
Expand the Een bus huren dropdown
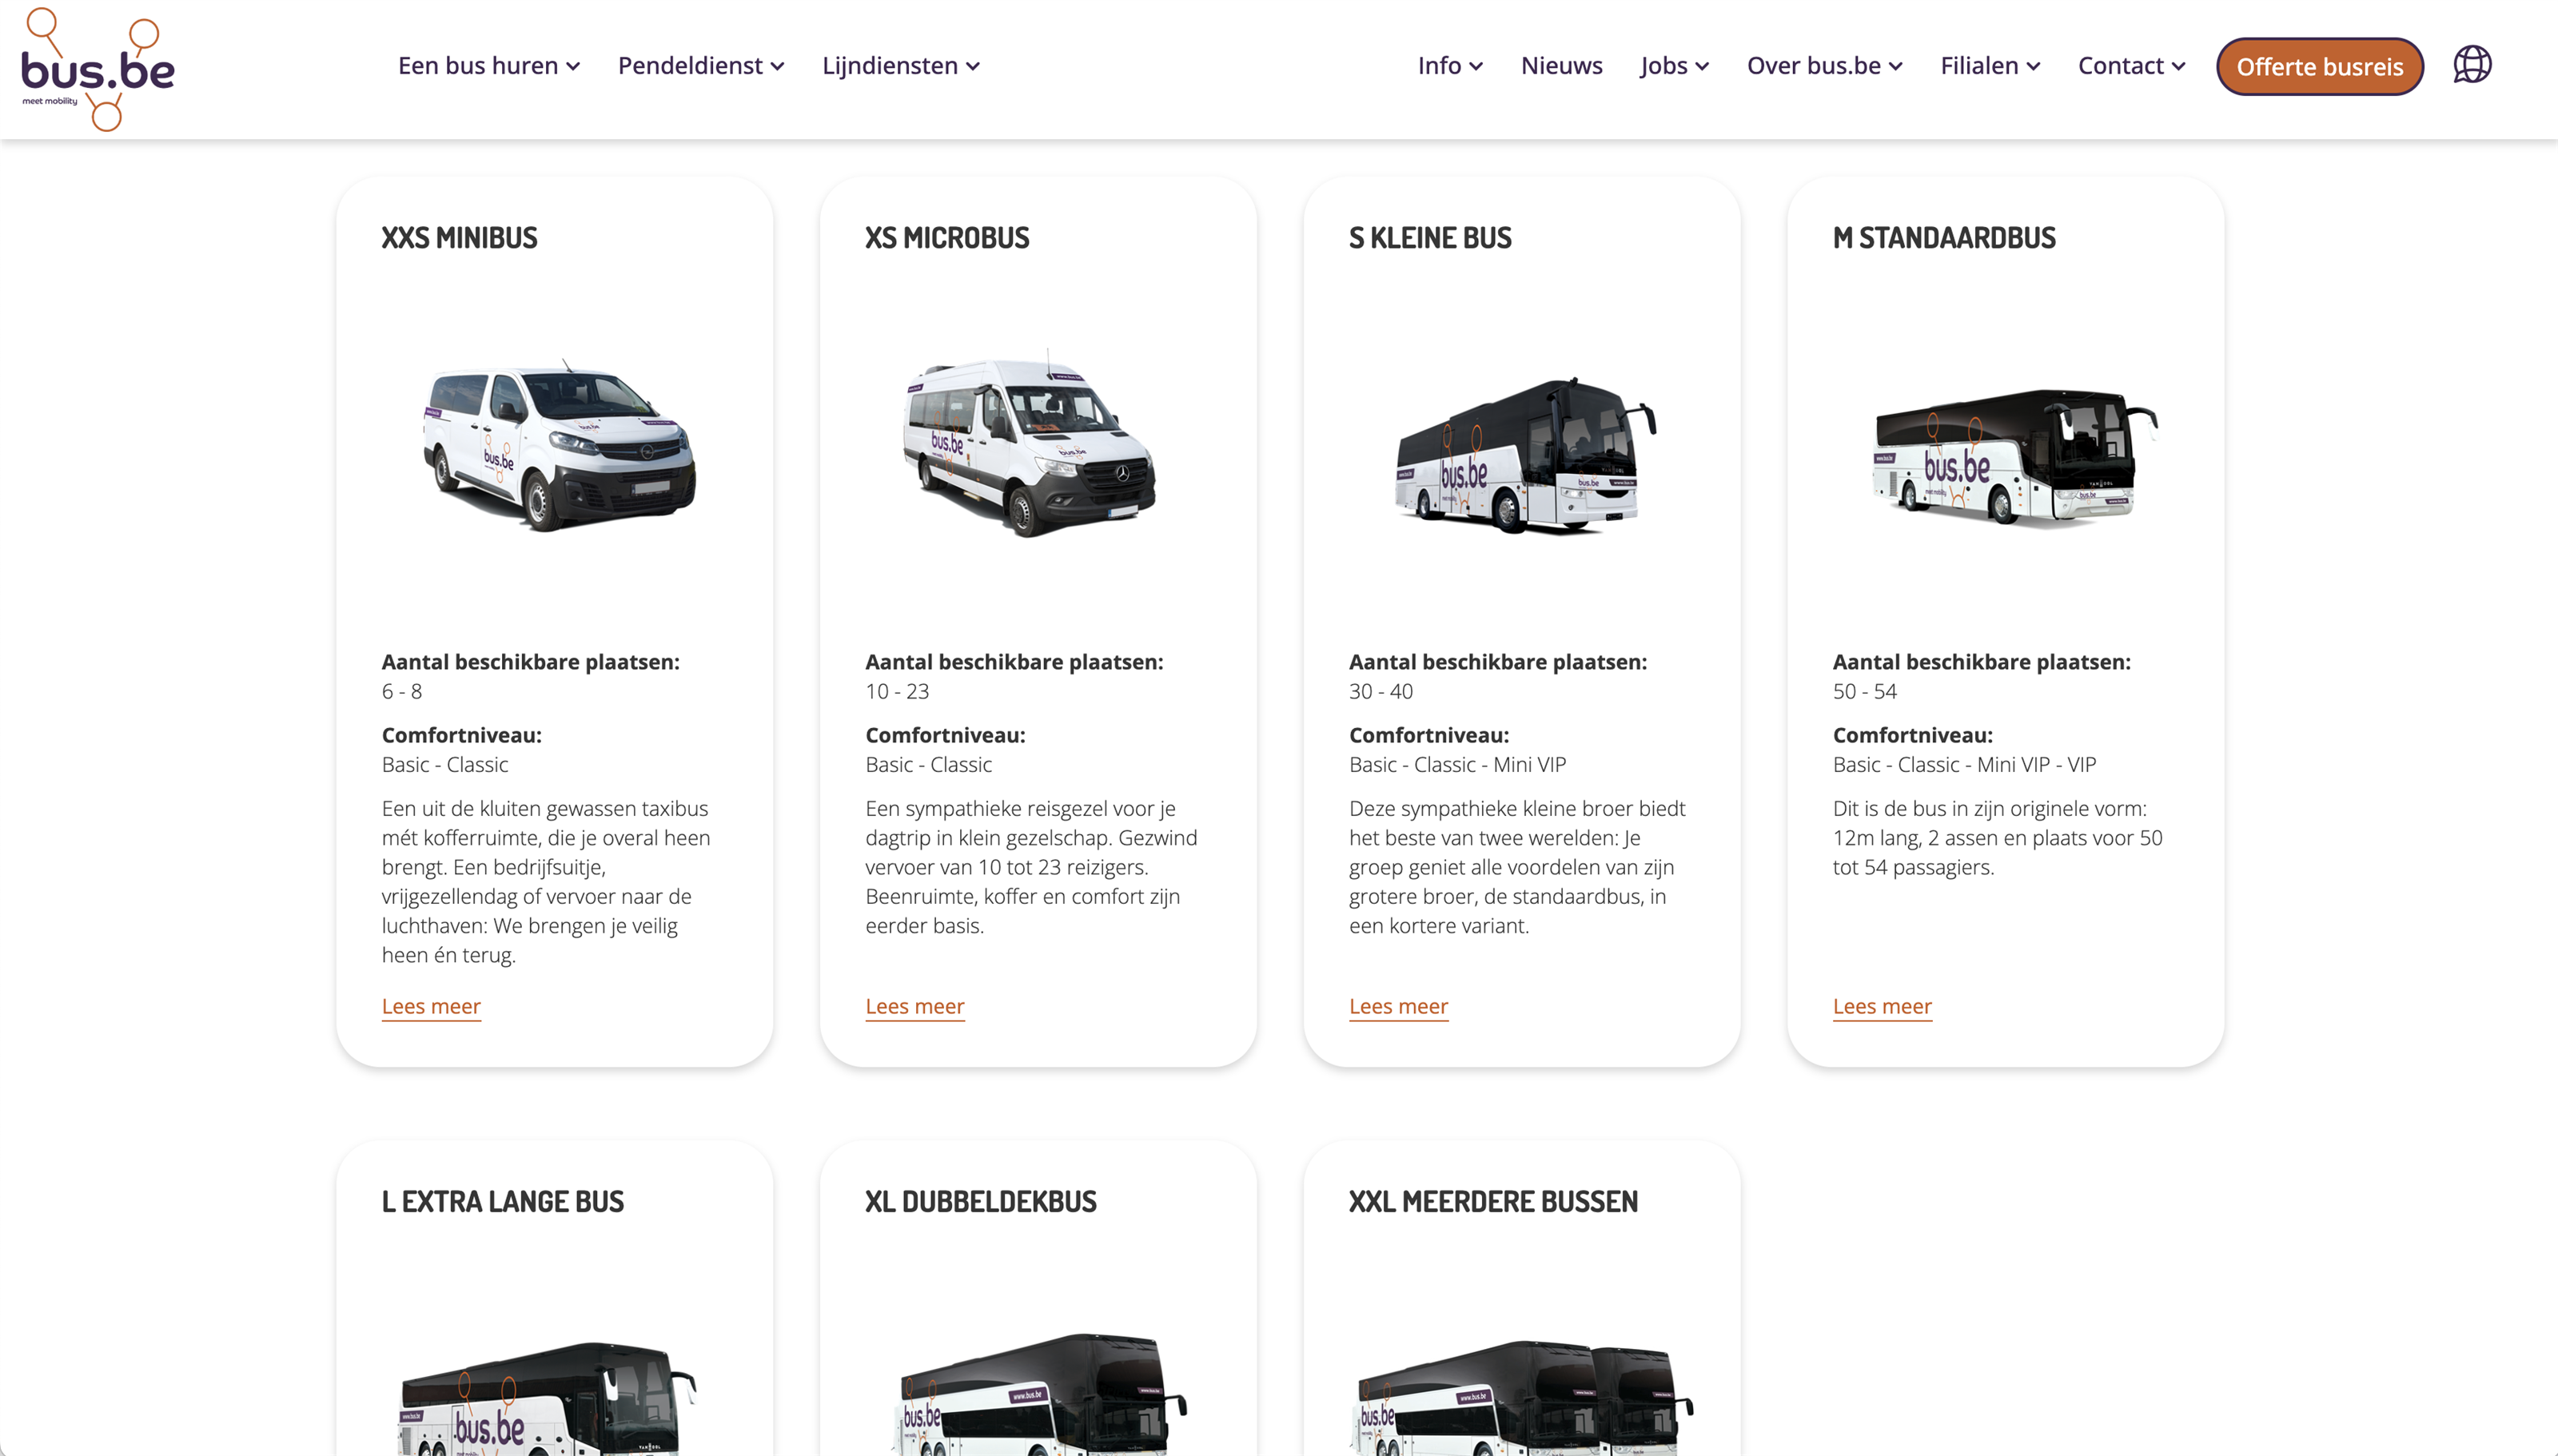point(489,66)
